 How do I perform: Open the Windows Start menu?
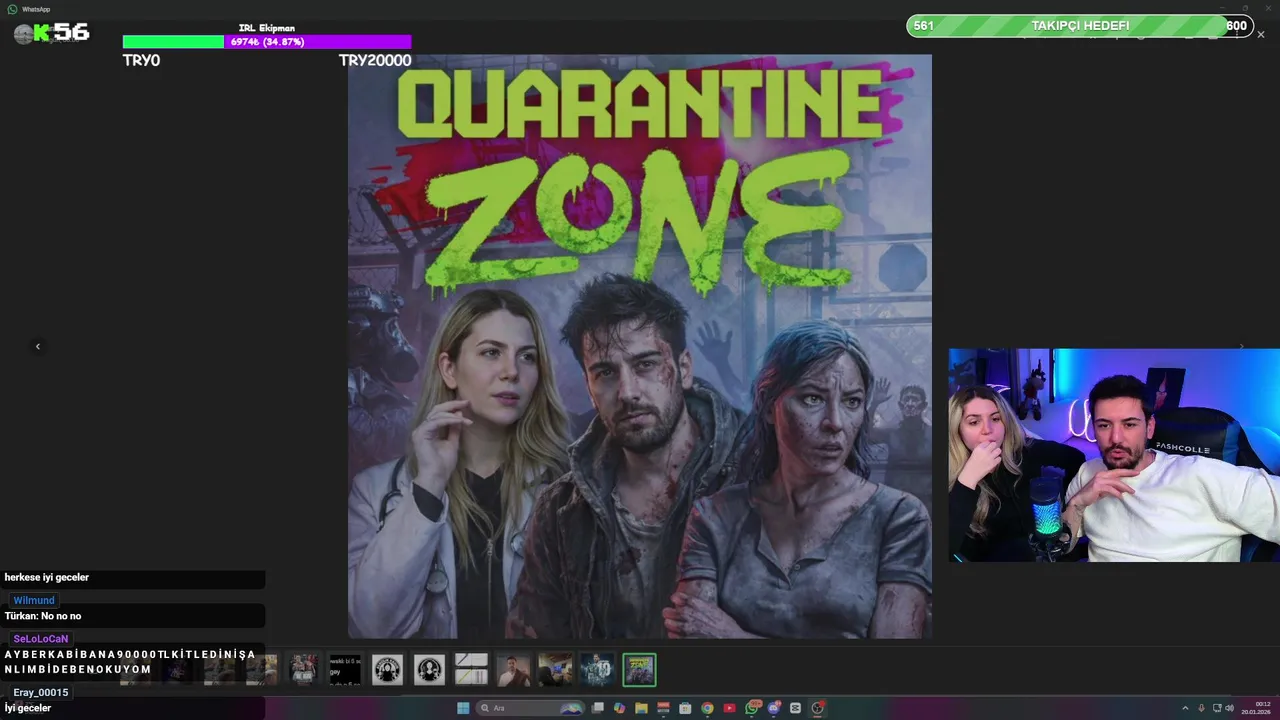[463, 708]
